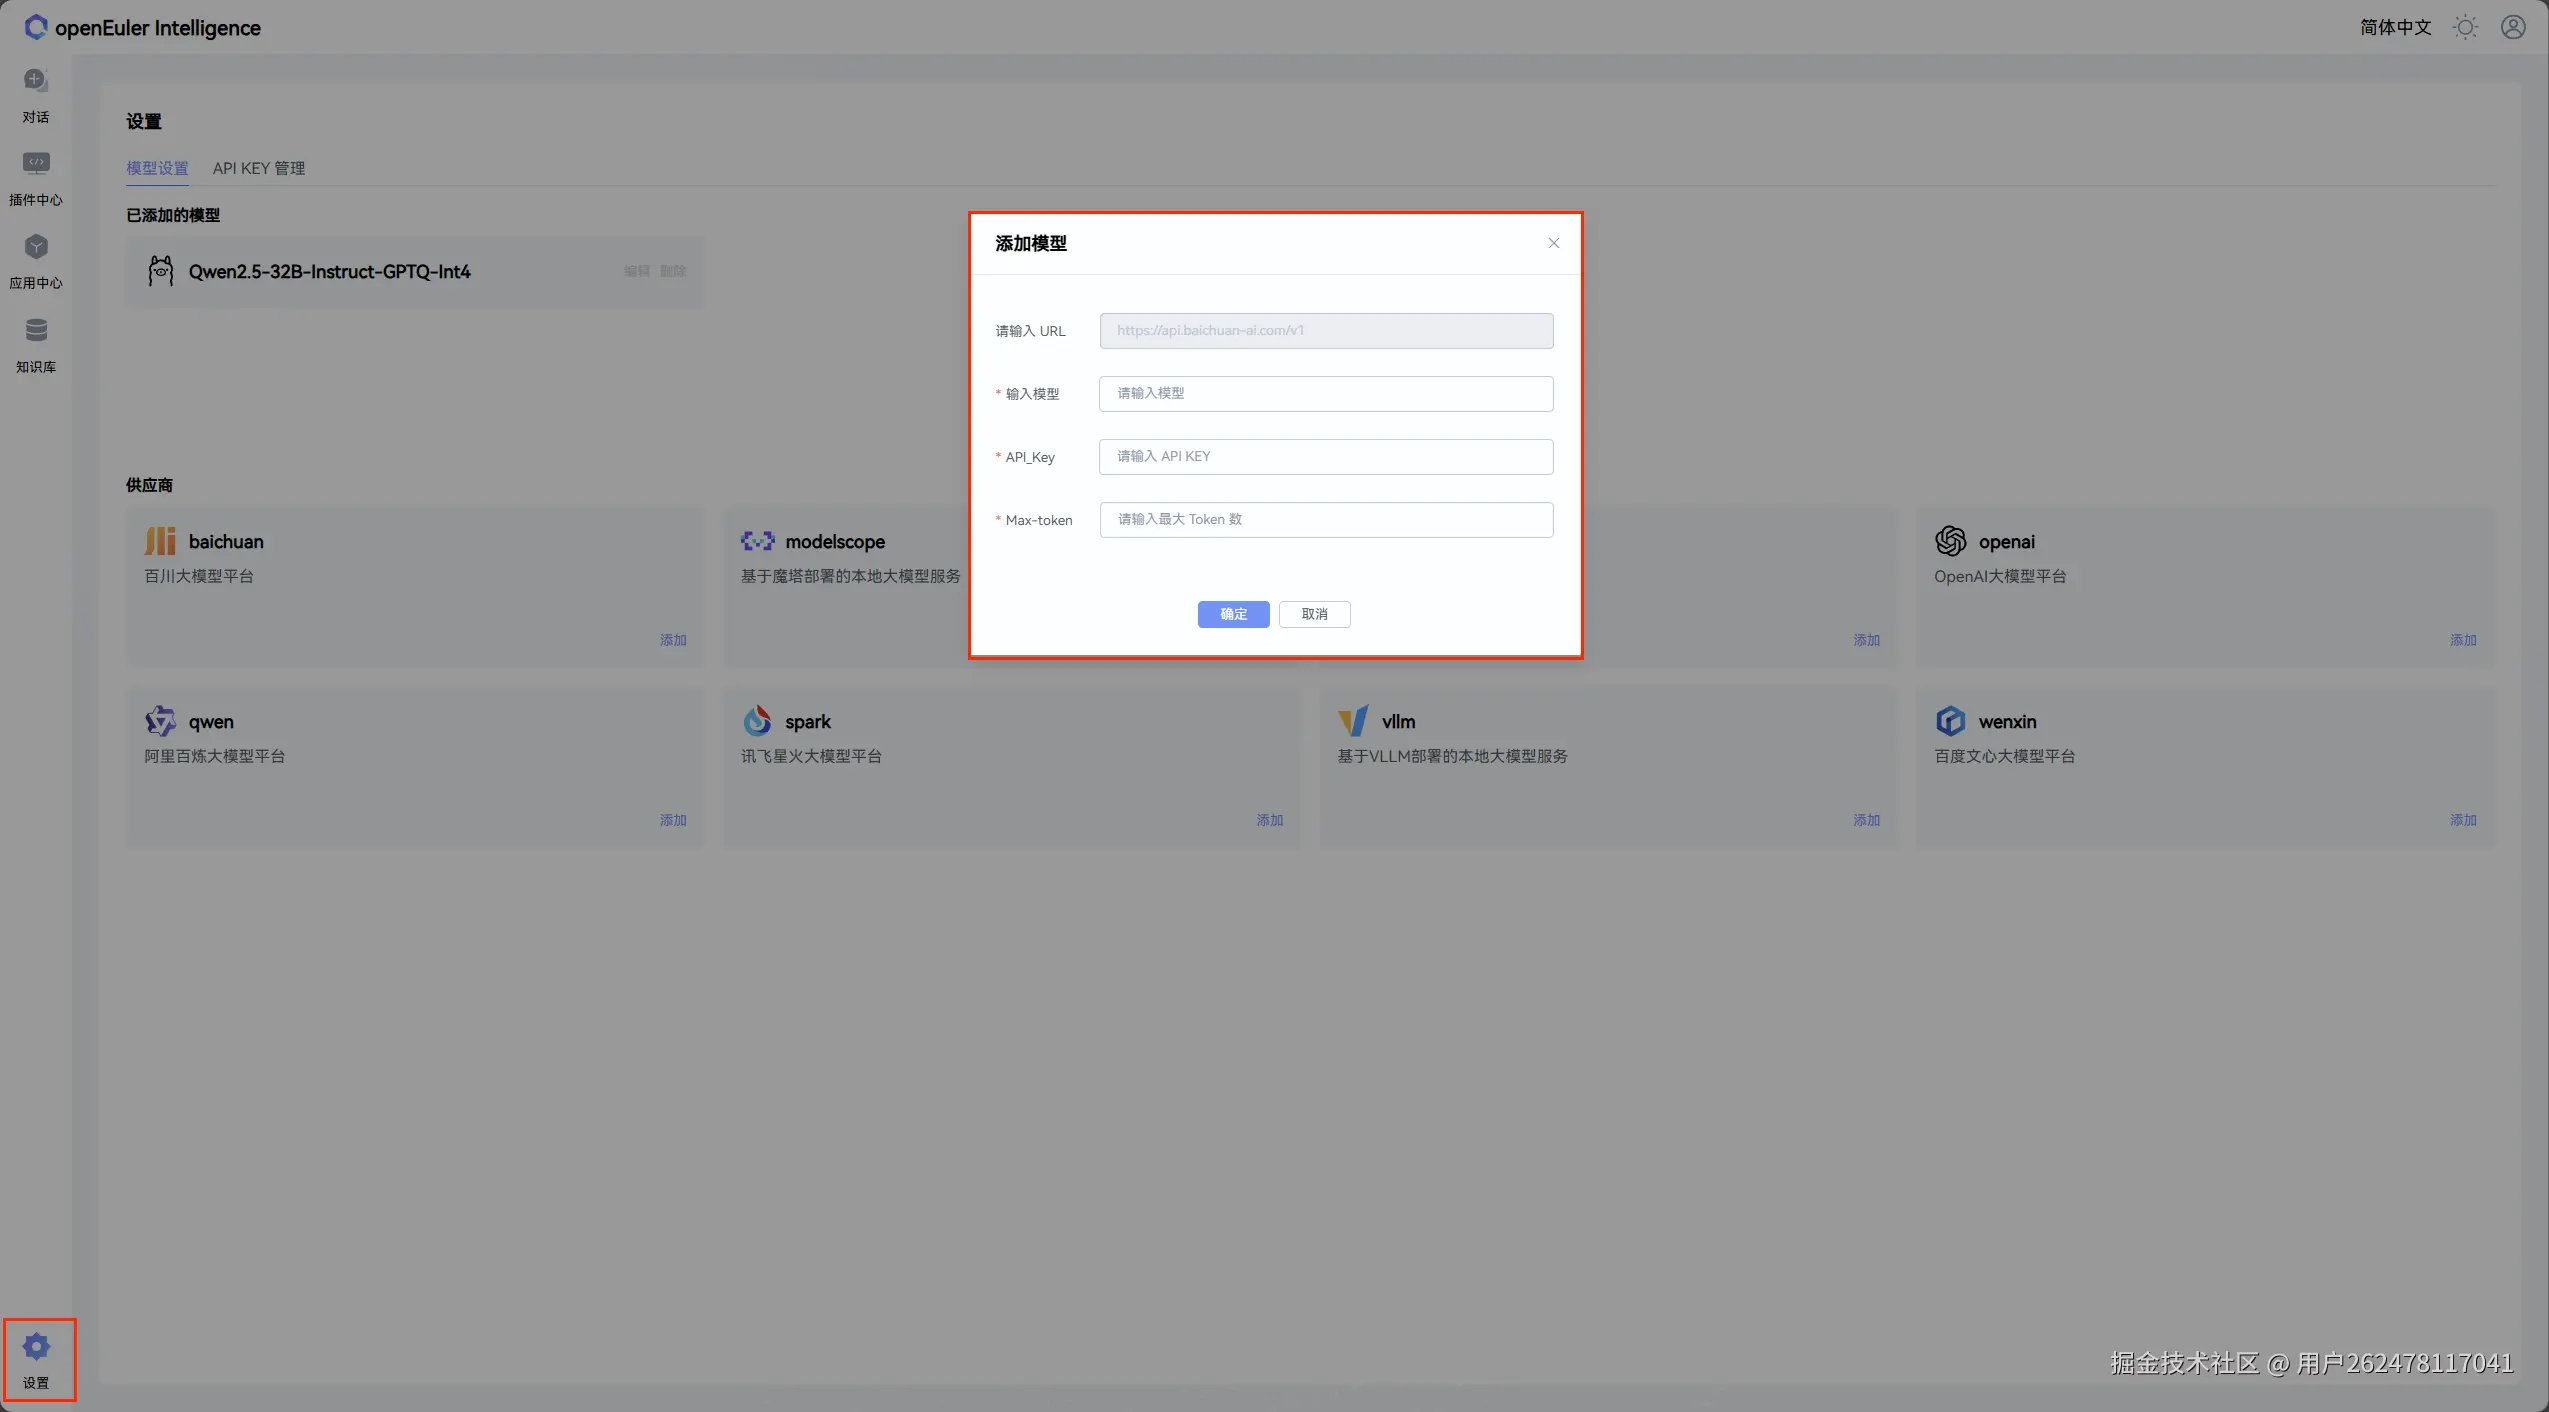Open the 应用中心 app center icon
2549x1412 pixels.
click(36, 248)
